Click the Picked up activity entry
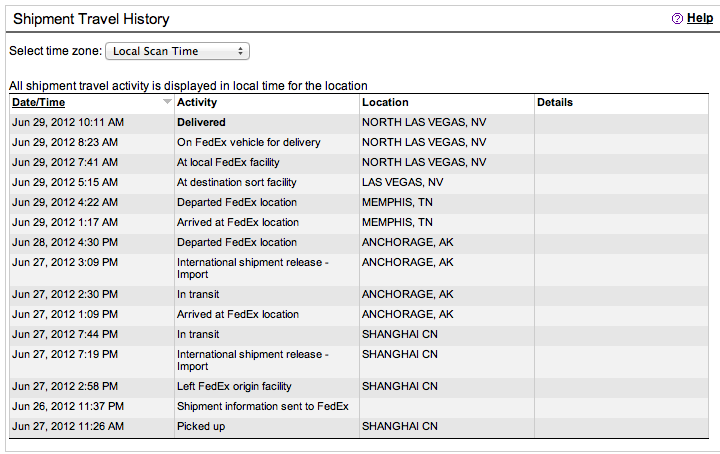This screenshot has height=454, width=720. 201,426
